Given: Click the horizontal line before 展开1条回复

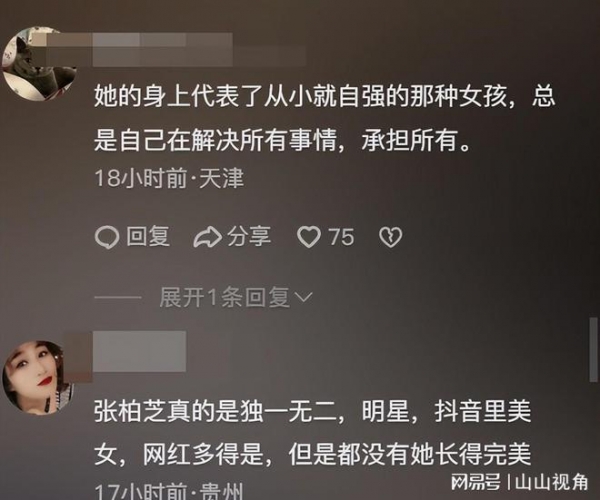Looking at the screenshot, I should (x=117, y=297).
